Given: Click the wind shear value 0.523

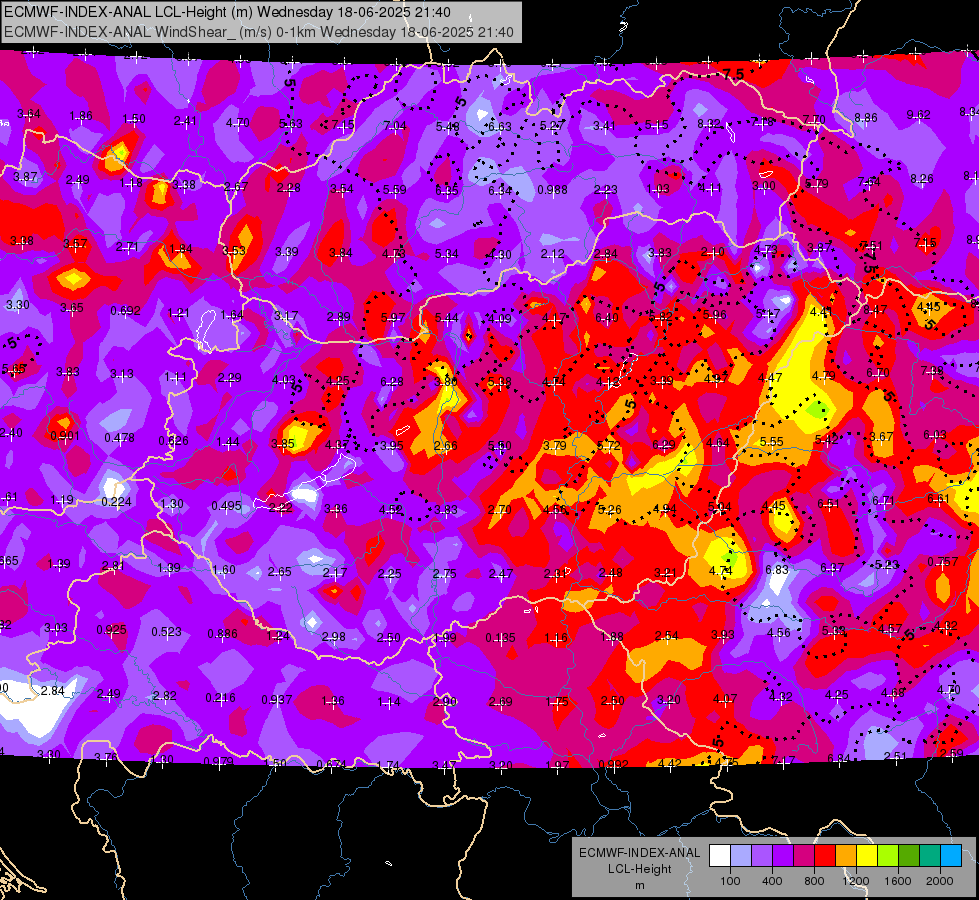Looking at the screenshot, I should coord(167,631).
